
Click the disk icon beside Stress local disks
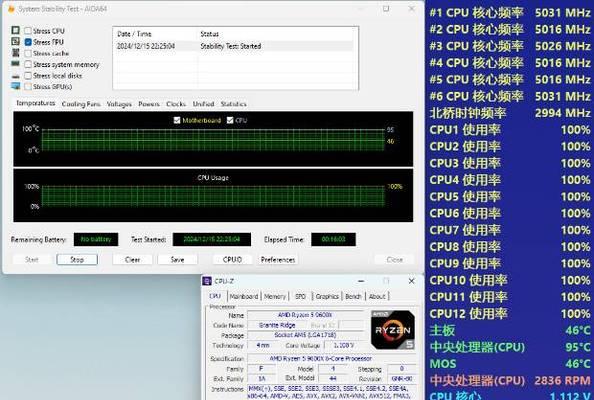(16, 76)
